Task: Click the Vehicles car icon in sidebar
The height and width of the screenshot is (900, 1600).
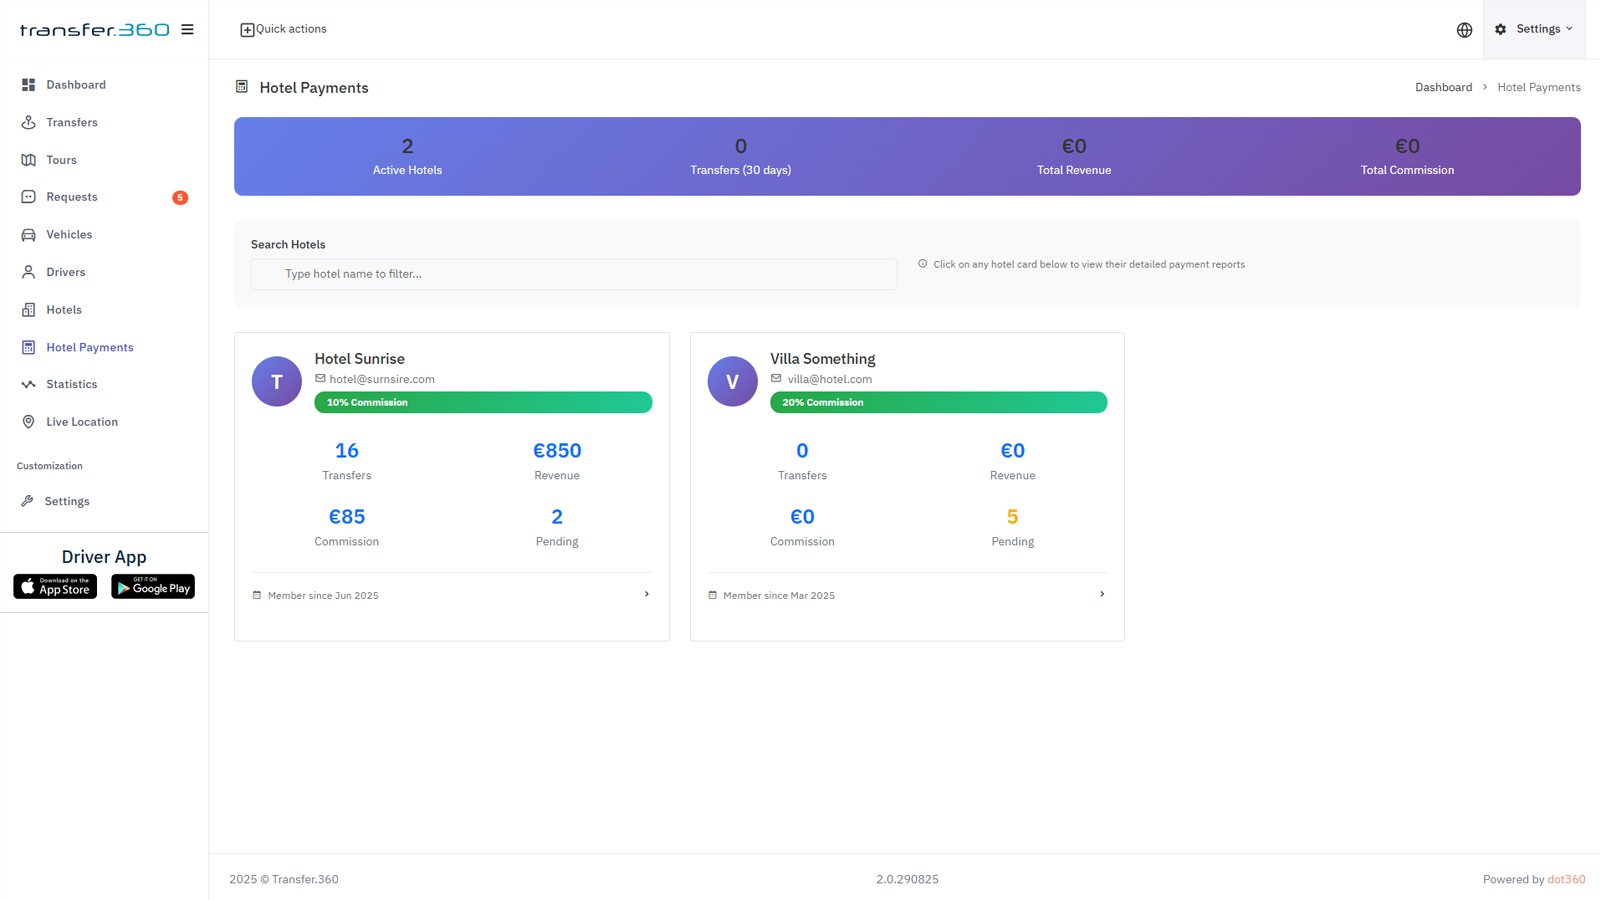Action: 29,235
